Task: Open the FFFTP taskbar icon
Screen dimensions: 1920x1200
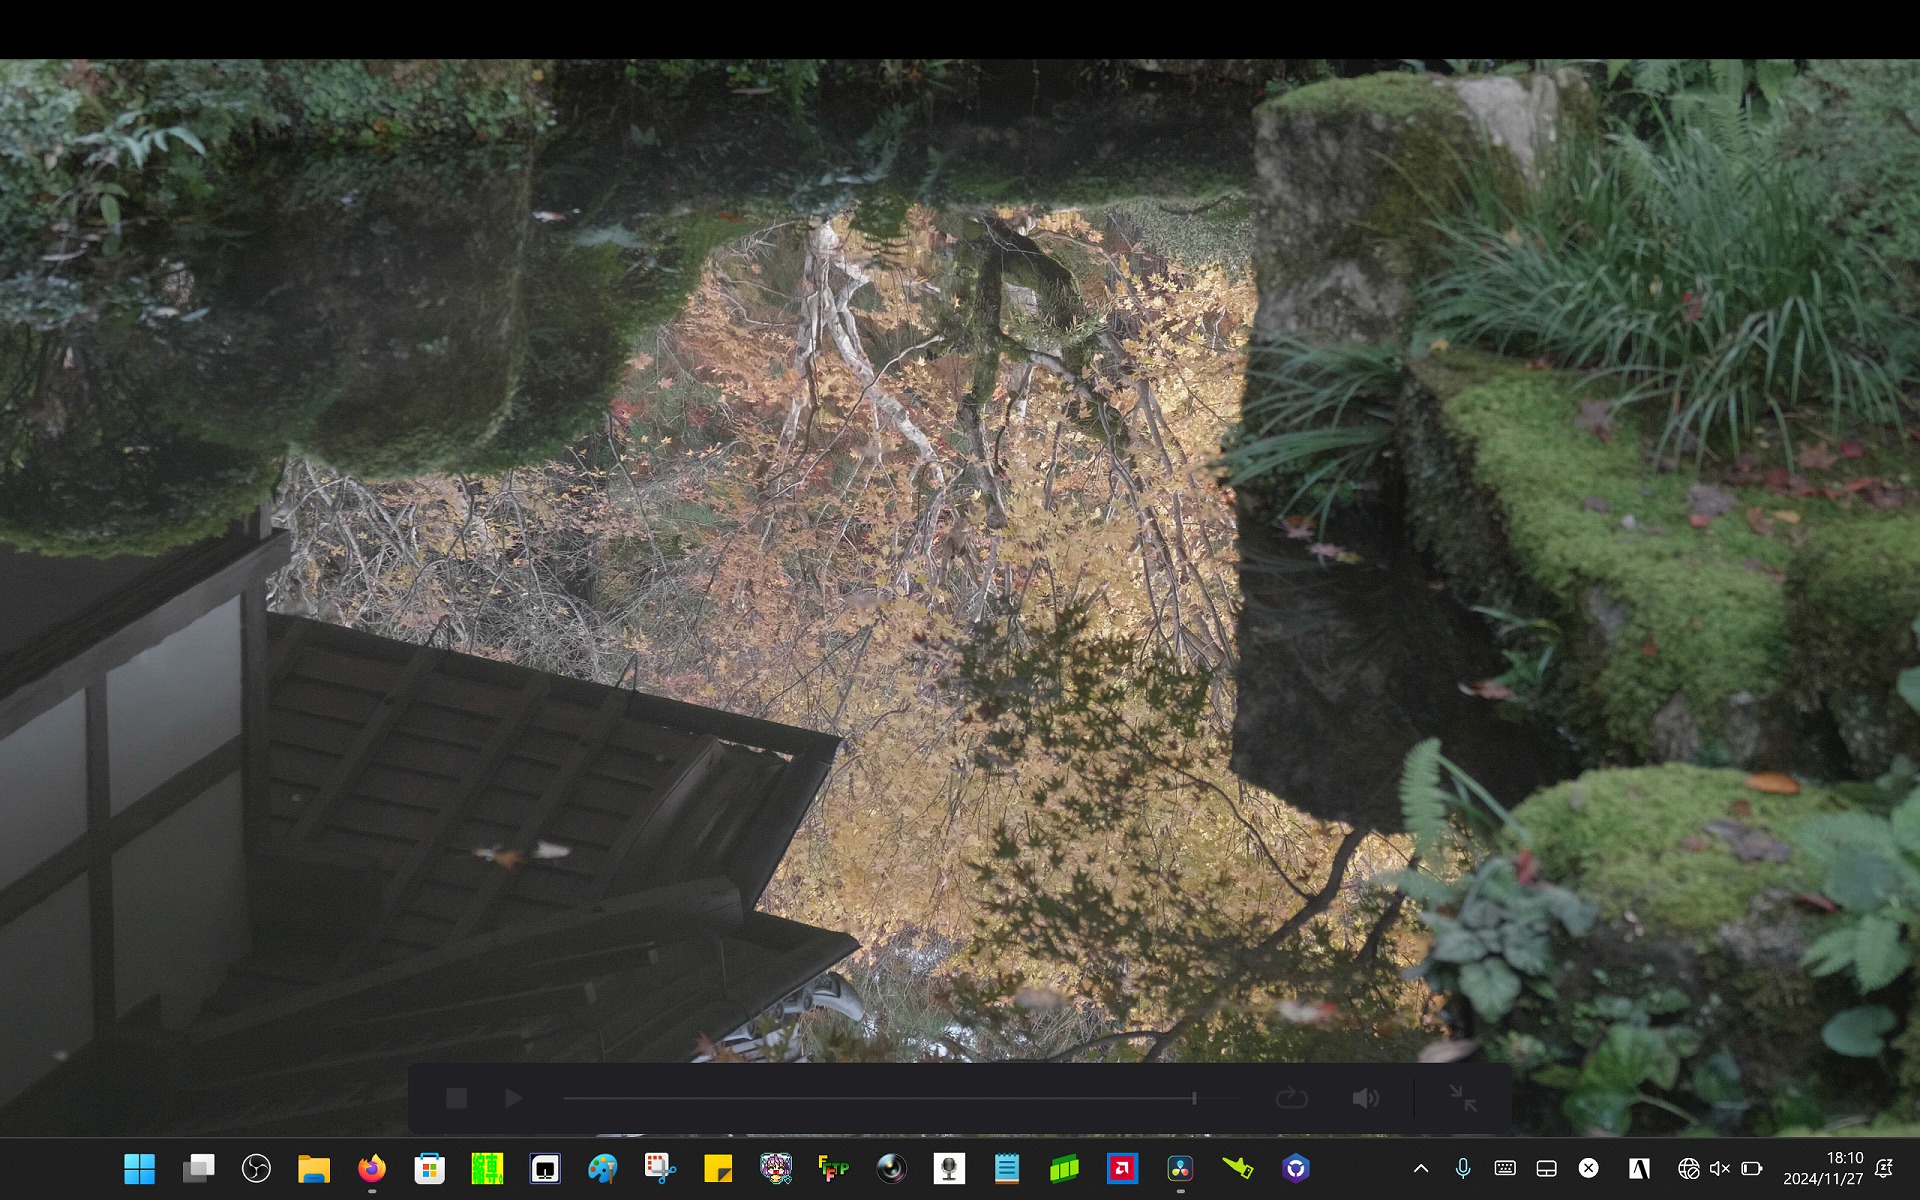Action: [x=833, y=1168]
